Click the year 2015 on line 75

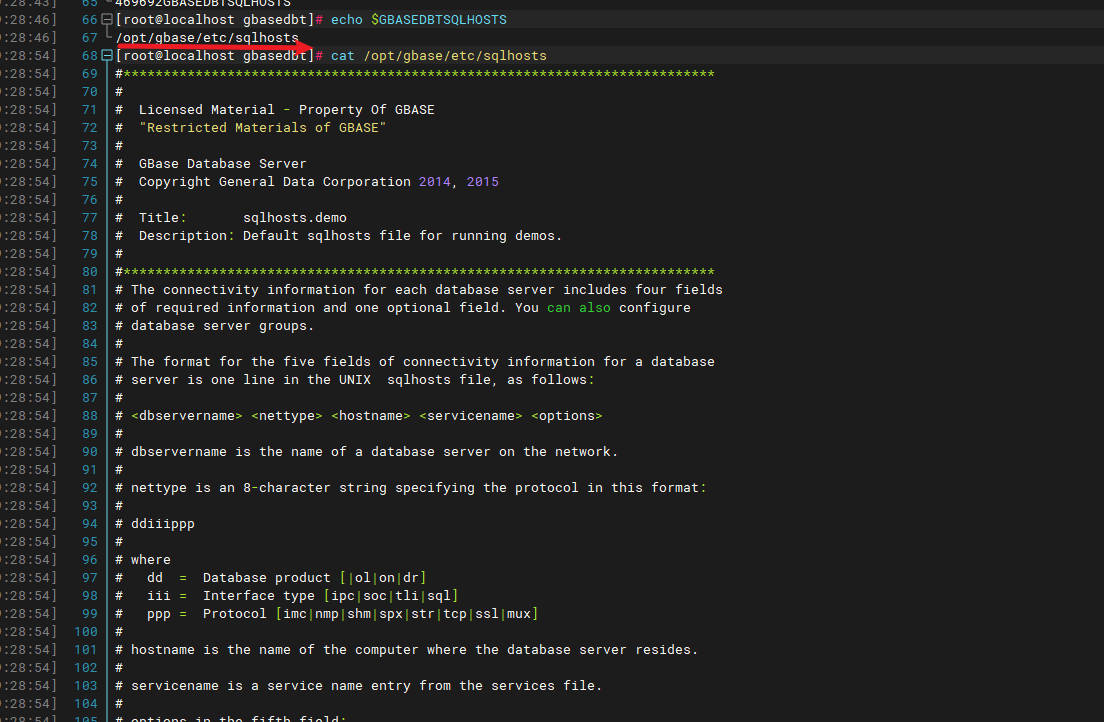click(482, 182)
